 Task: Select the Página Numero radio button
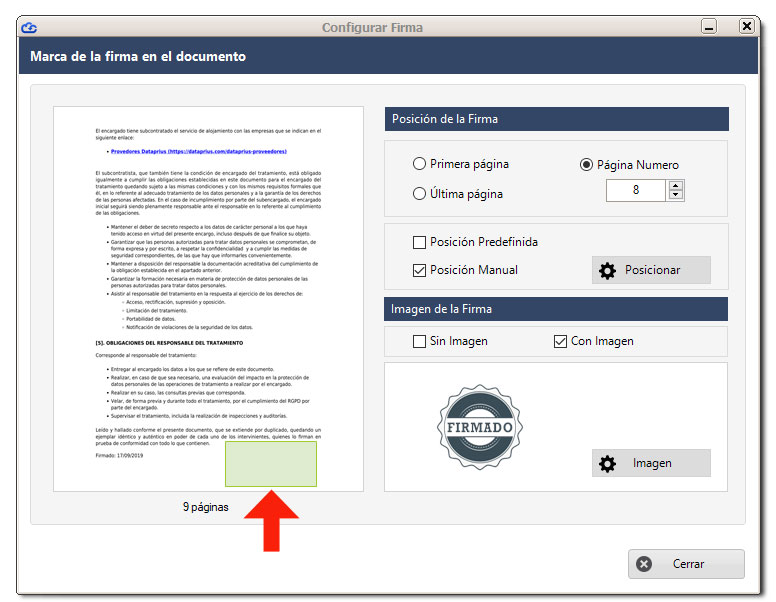586,165
